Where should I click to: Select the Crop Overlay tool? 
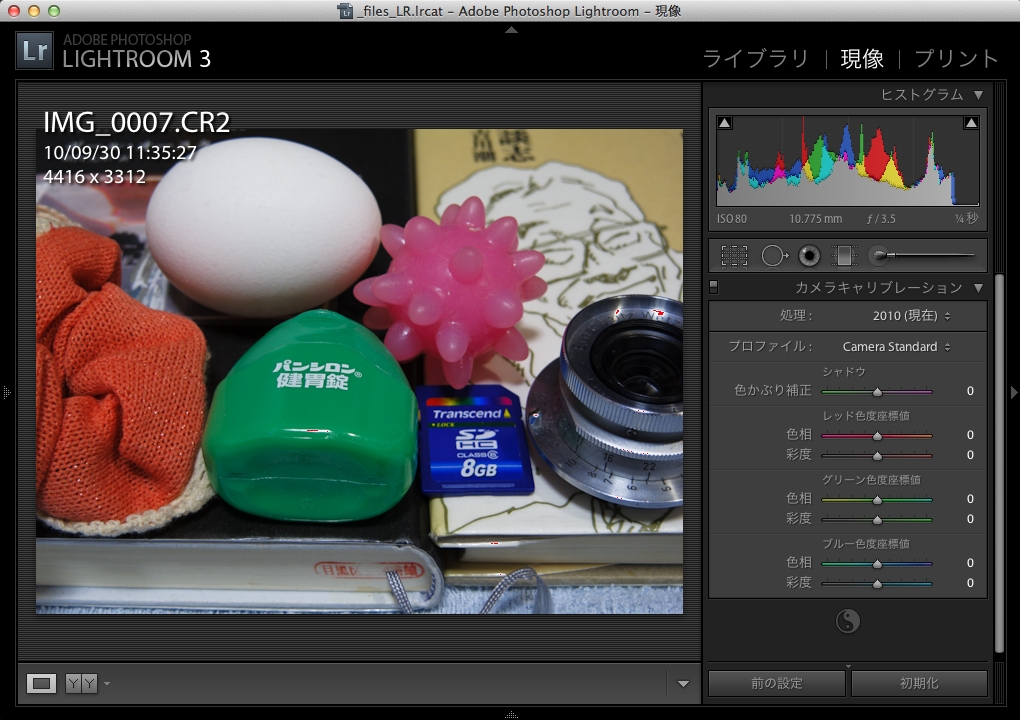(734, 256)
